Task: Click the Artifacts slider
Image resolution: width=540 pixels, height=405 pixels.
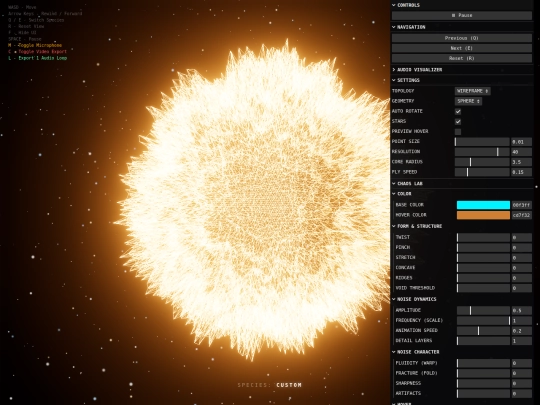Action: tap(483, 393)
